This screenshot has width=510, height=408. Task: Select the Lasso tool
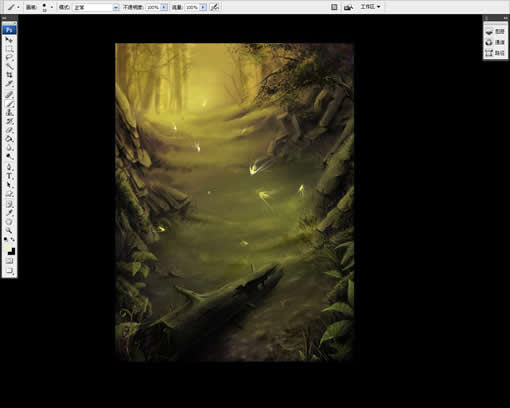pyautogui.click(x=9, y=58)
